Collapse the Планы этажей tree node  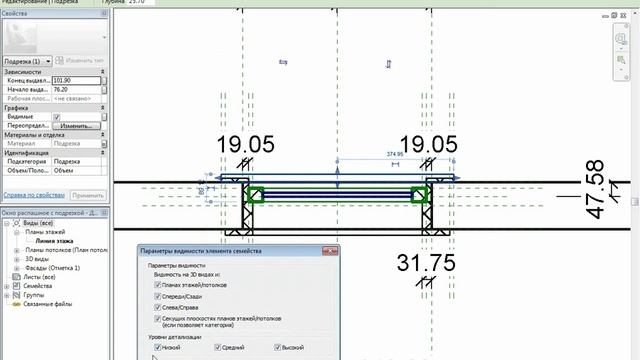point(17,232)
